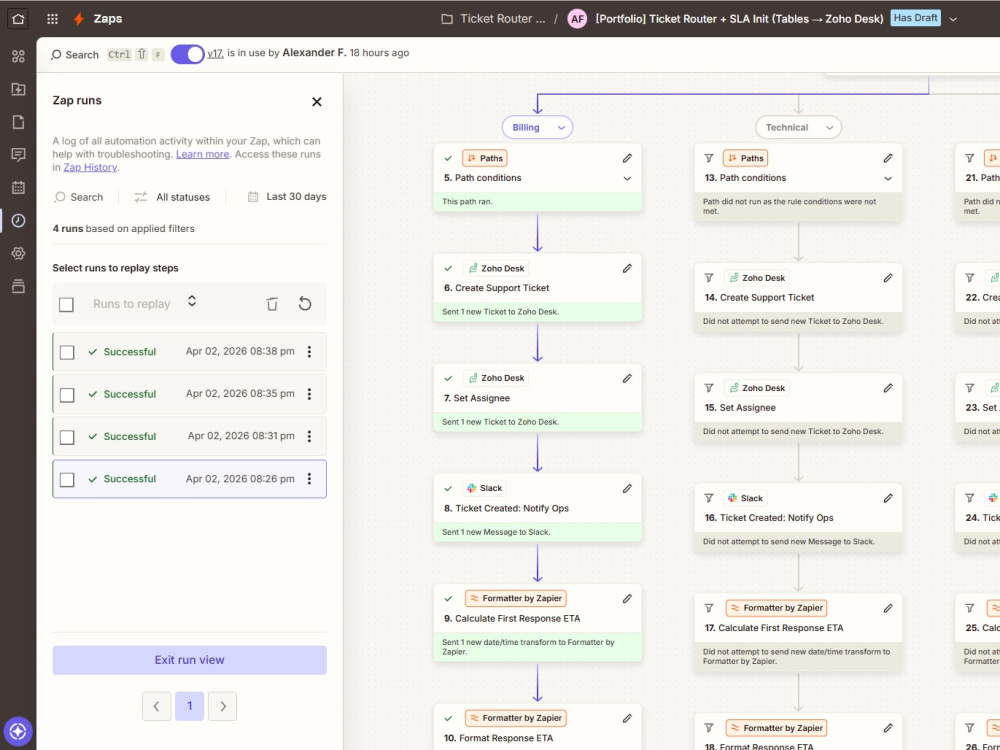This screenshot has height=750, width=1000.
Task: Open the dashboard tiles sidebar icon
Action: point(18,56)
